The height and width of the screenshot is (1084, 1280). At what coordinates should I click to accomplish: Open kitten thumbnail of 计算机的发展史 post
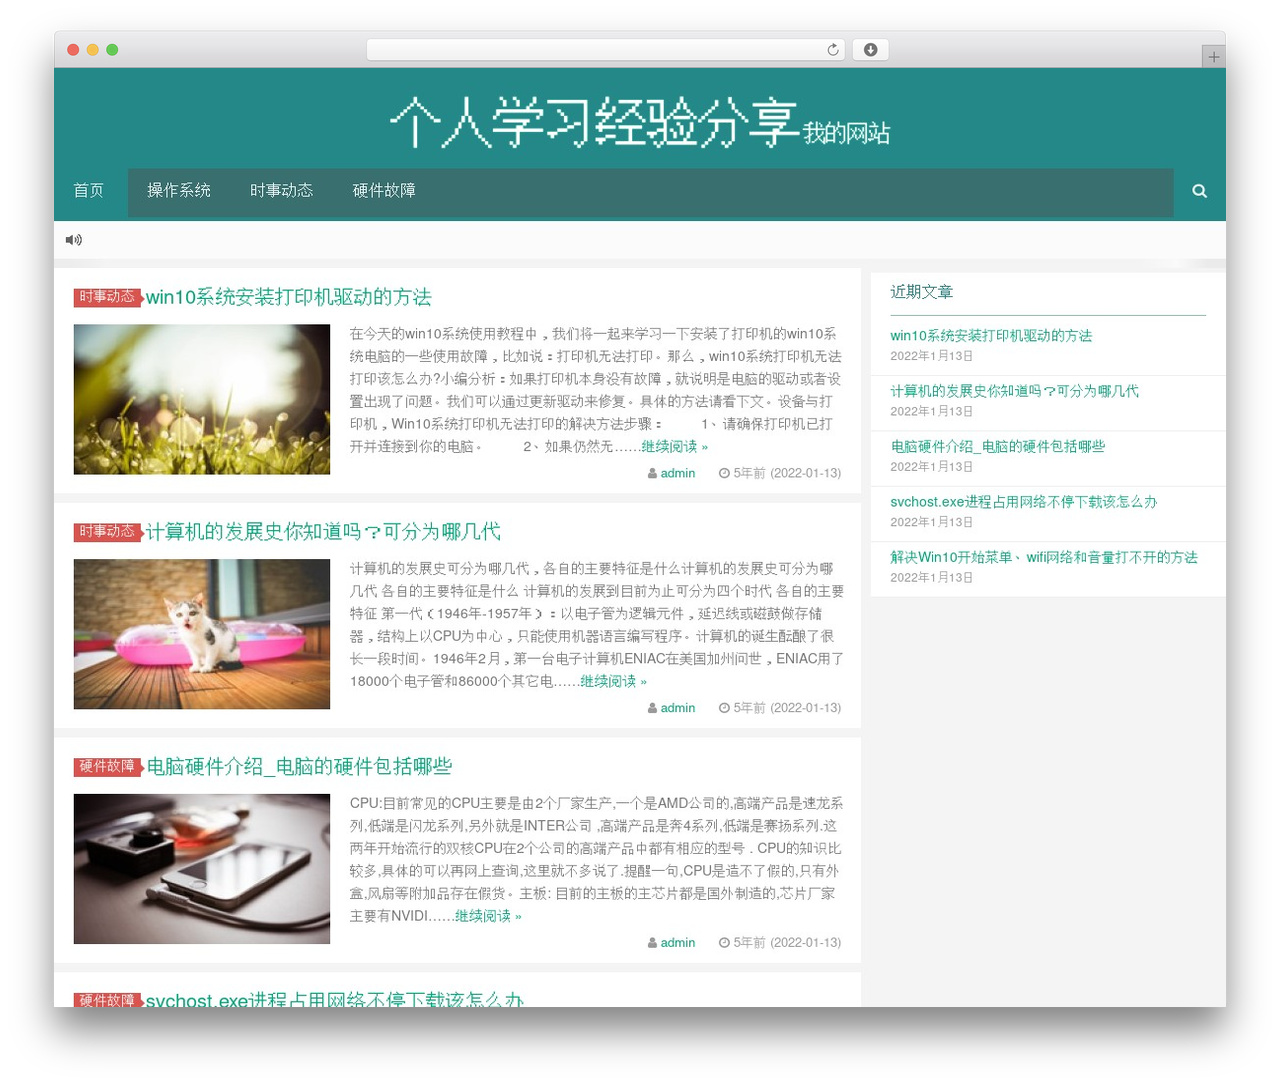(x=202, y=634)
